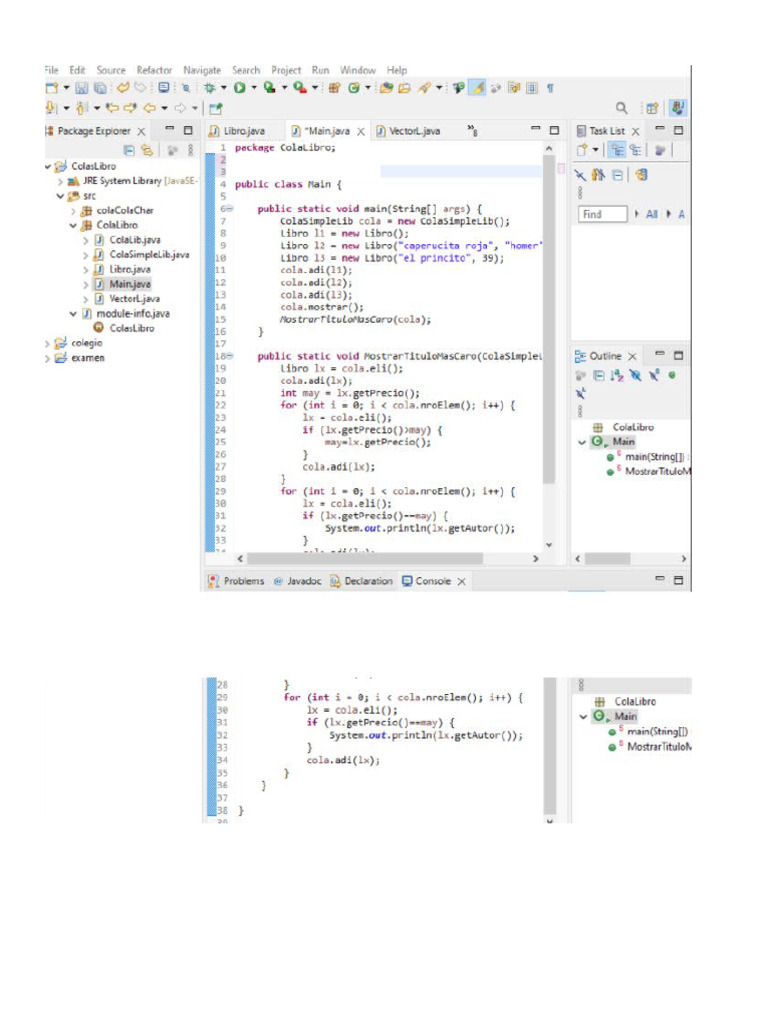This screenshot has height=1024, width=768.
Task: Click the Debug bug icon in toolbar
Action: 212,88
